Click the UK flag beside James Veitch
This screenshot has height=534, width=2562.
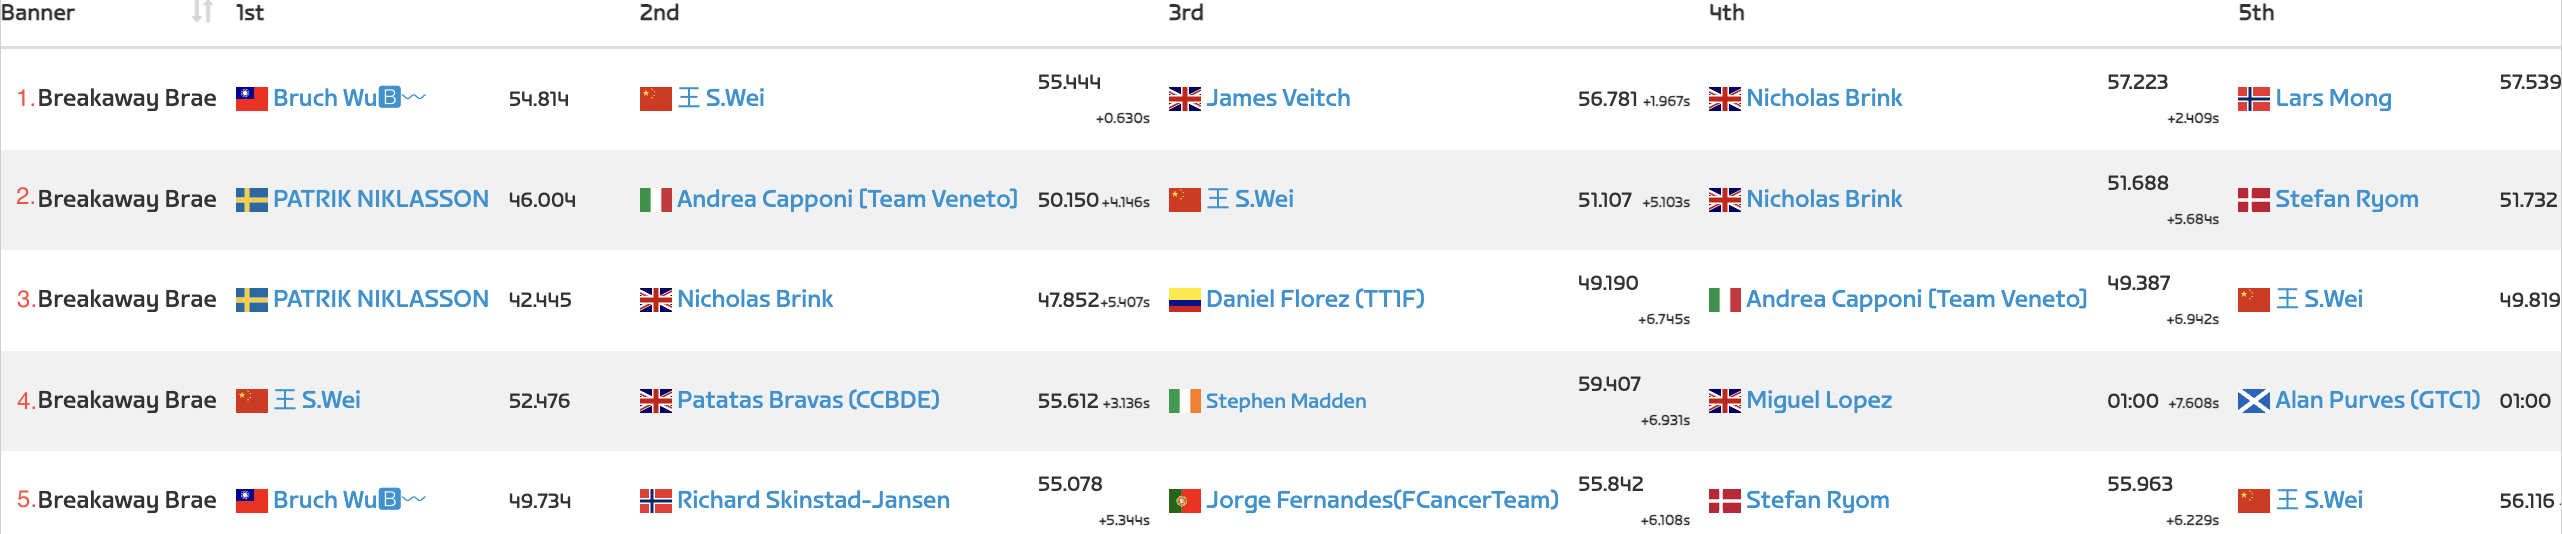click(x=1184, y=98)
